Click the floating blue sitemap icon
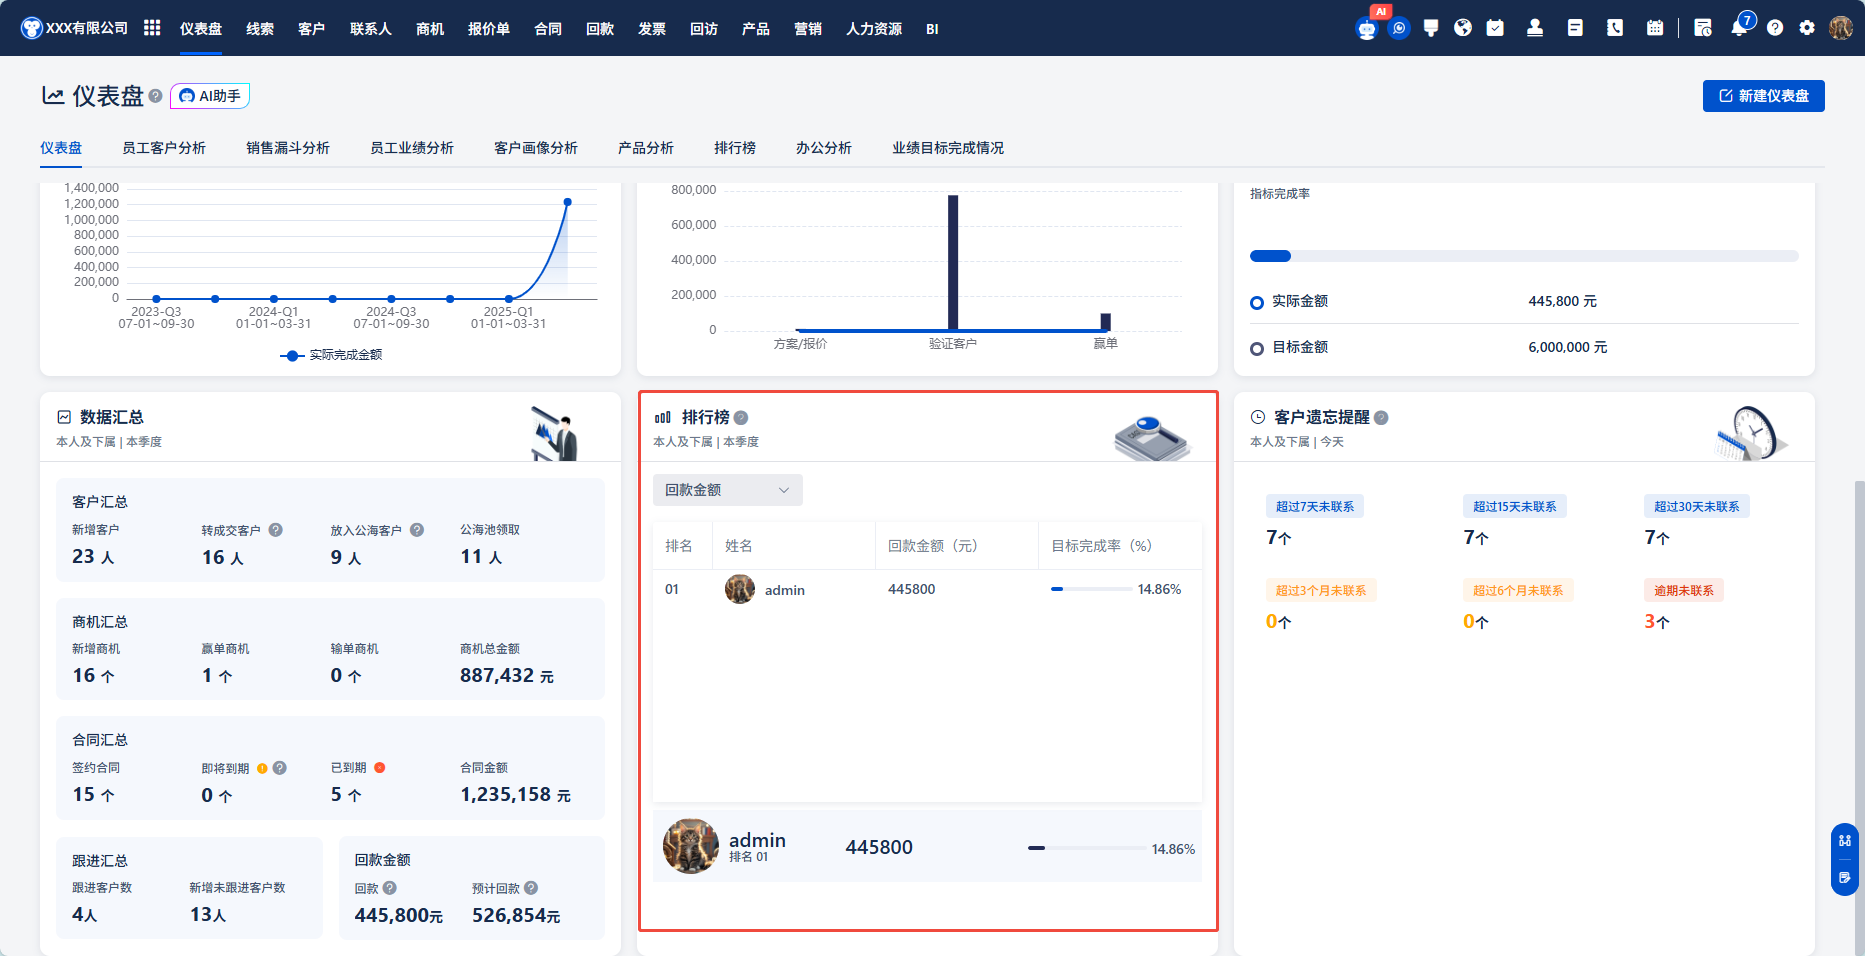1865x956 pixels. pyautogui.click(x=1845, y=841)
